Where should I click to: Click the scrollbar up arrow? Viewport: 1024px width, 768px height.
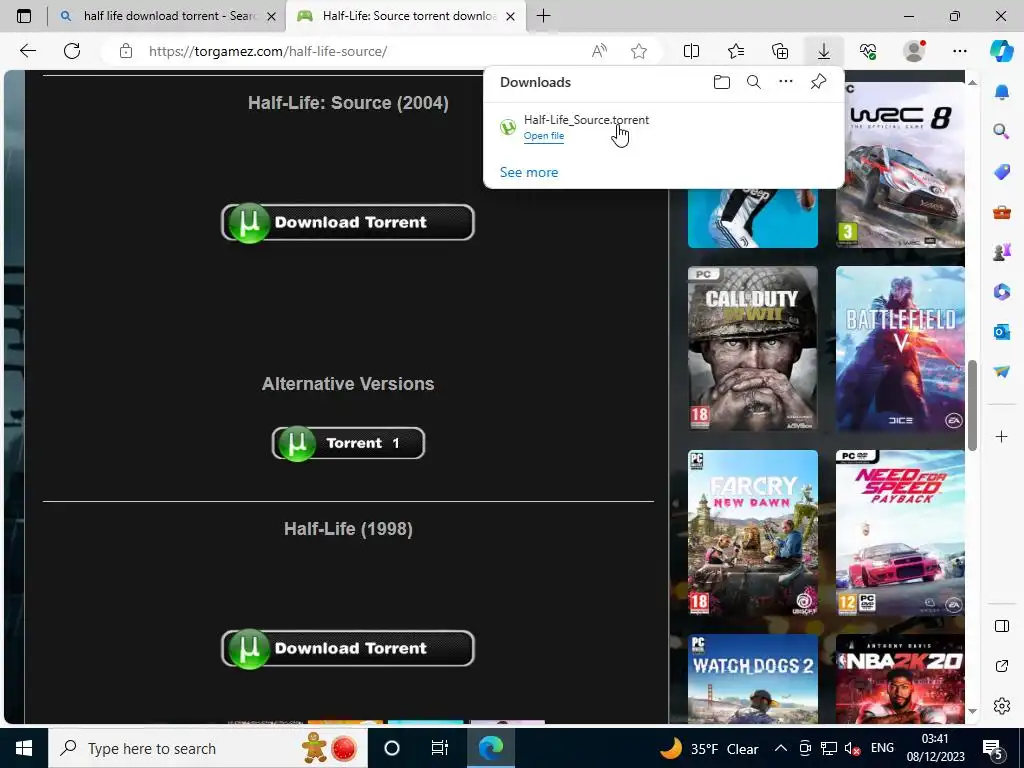pos(972,82)
